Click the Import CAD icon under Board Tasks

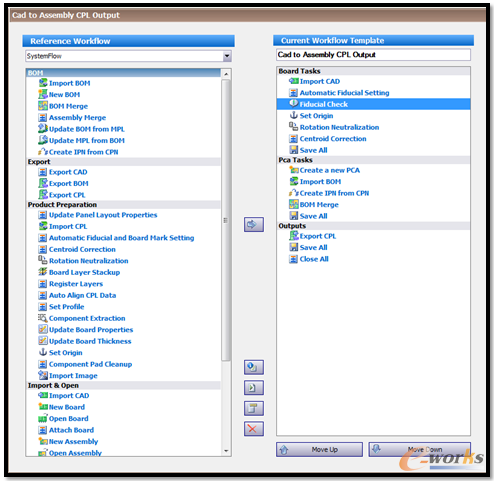point(293,81)
